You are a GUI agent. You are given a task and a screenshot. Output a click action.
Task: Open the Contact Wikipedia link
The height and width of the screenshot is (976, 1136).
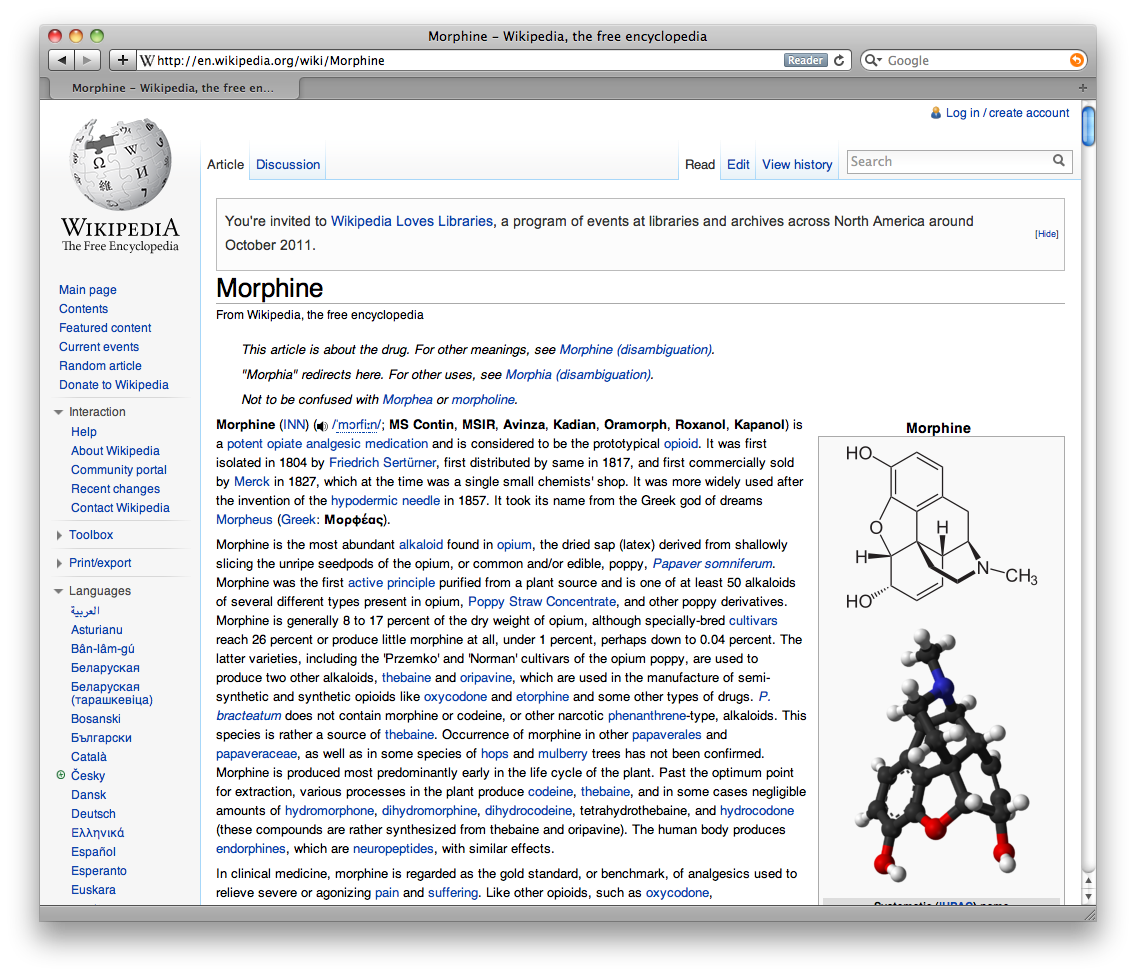[120, 508]
